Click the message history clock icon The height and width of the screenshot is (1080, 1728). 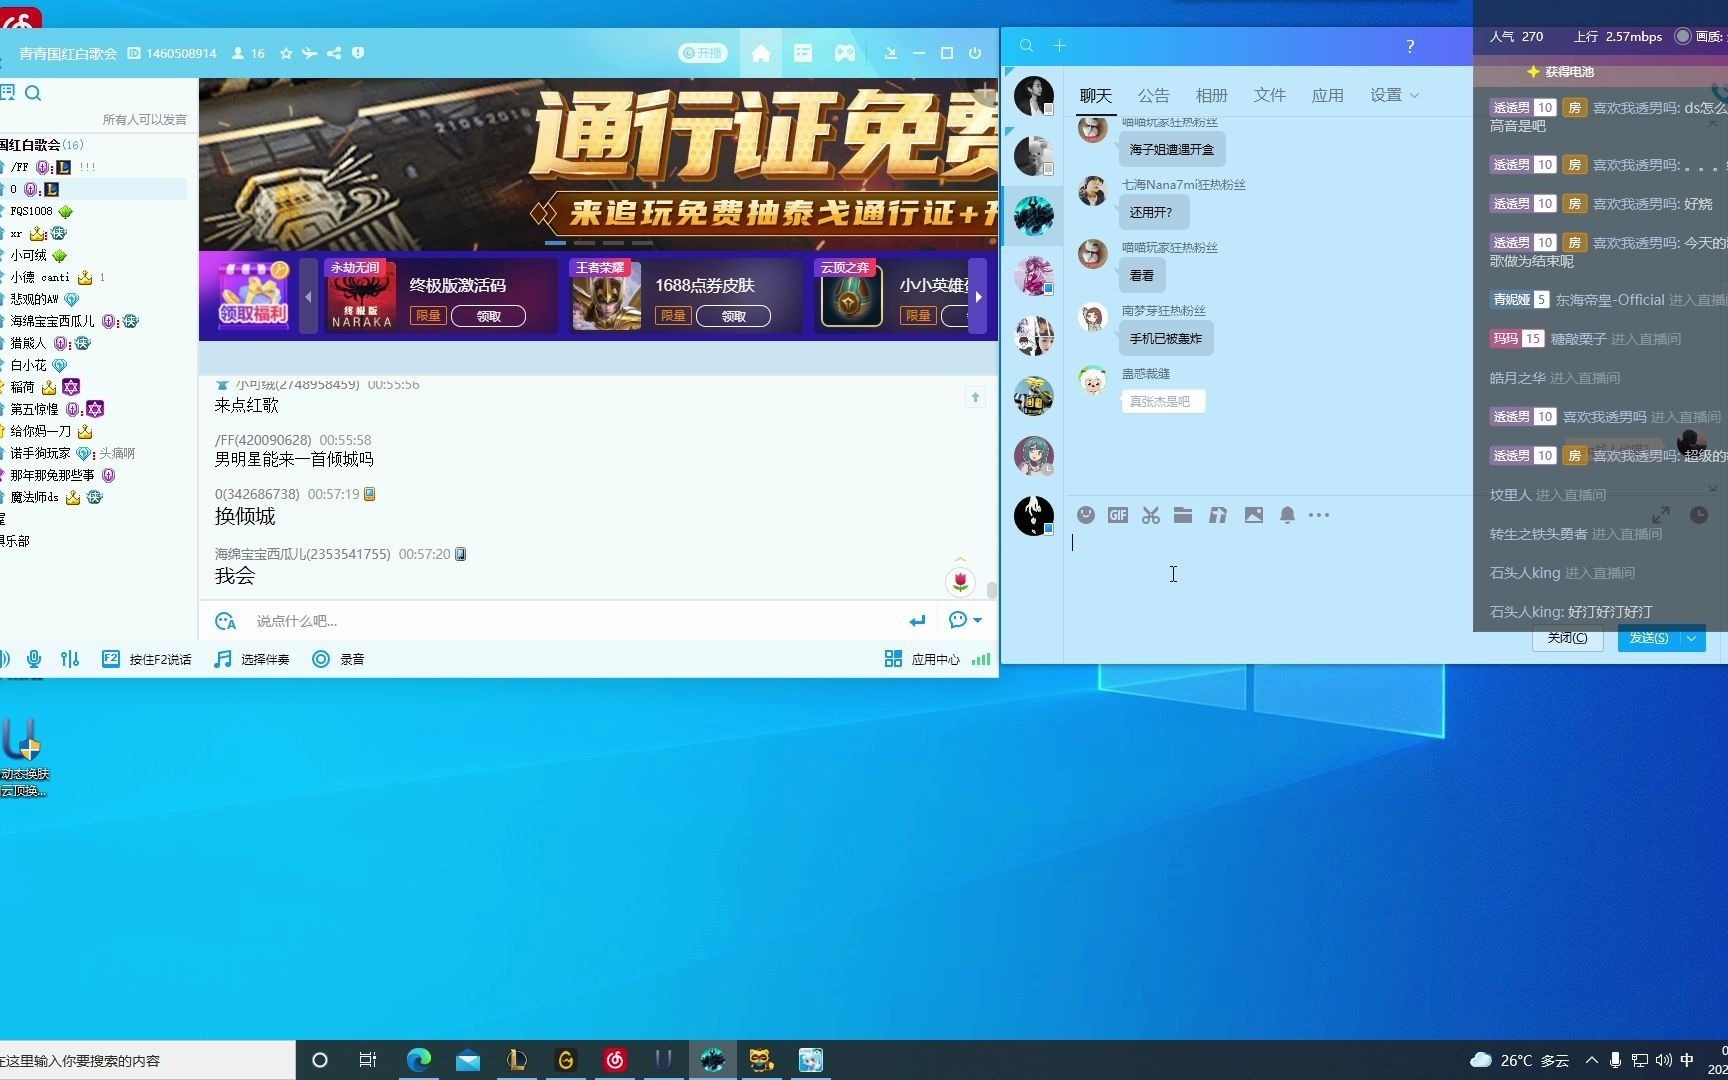pyautogui.click(x=1699, y=515)
